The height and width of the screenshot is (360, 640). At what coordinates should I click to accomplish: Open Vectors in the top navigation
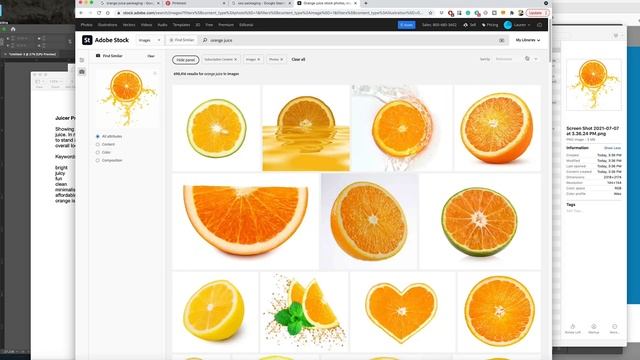pos(129,25)
